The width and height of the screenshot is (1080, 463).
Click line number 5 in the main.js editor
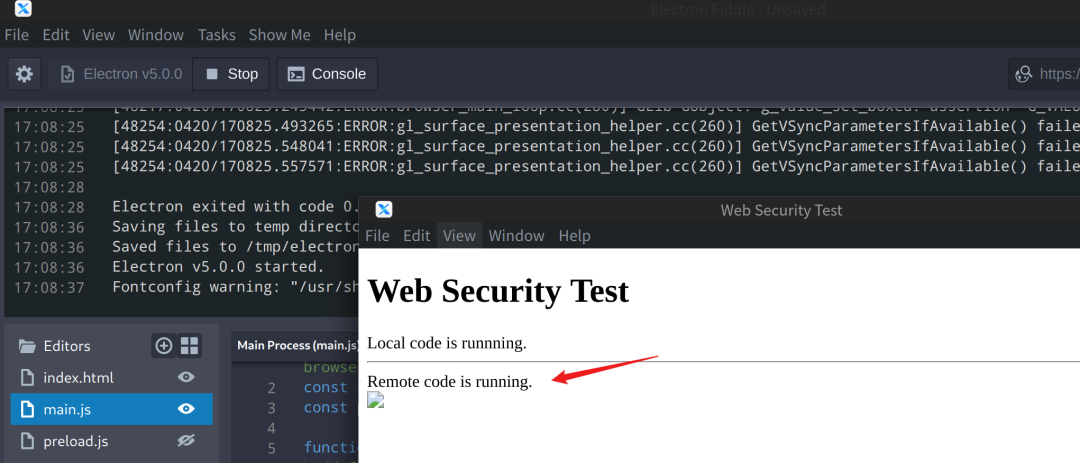(271, 449)
